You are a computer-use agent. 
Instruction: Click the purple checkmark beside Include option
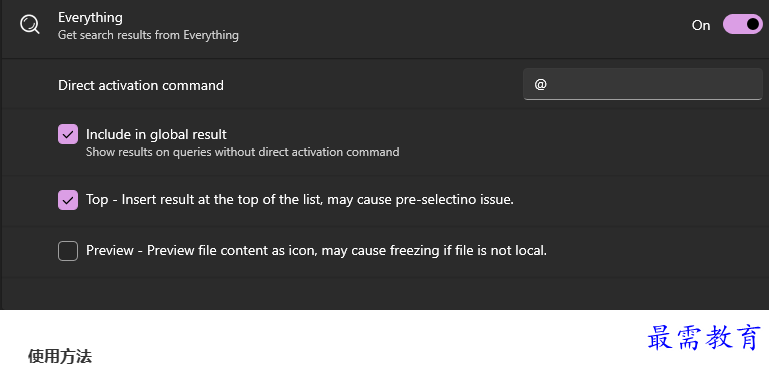tap(68, 134)
